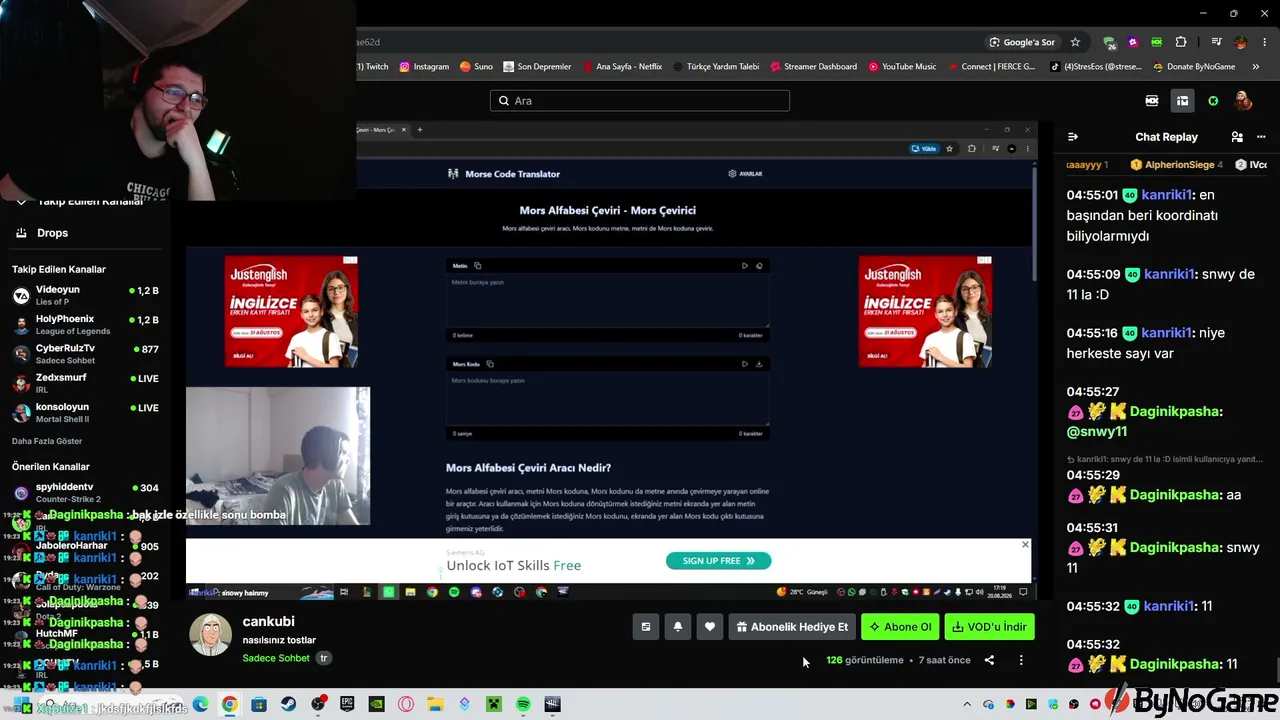Open the media control music icon in Chrome
This screenshot has width=1280, height=720.
pos(1216,42)
